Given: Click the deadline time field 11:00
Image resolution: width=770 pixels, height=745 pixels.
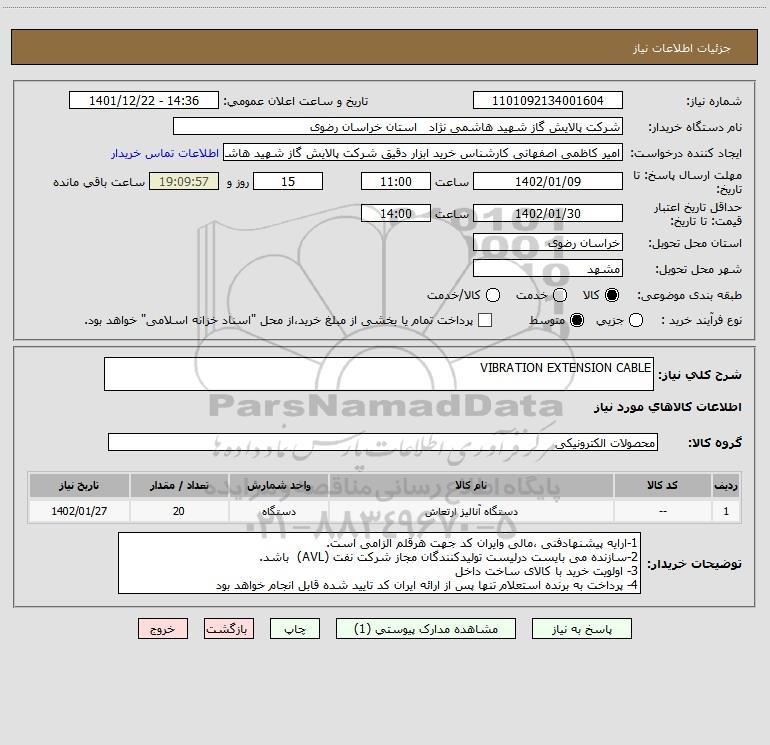Looking at the screenshot, I should [x=396, y=181].
